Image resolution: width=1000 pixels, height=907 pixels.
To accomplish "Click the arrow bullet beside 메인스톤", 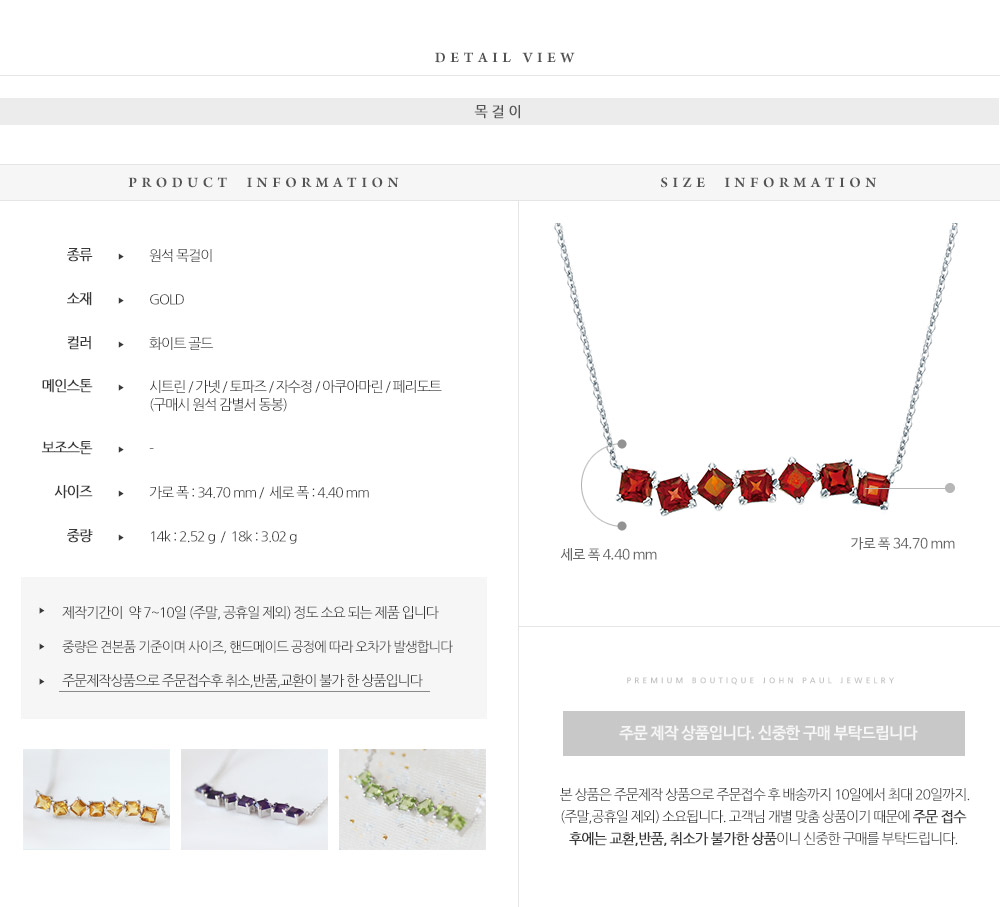I will [x=121, y=387].
